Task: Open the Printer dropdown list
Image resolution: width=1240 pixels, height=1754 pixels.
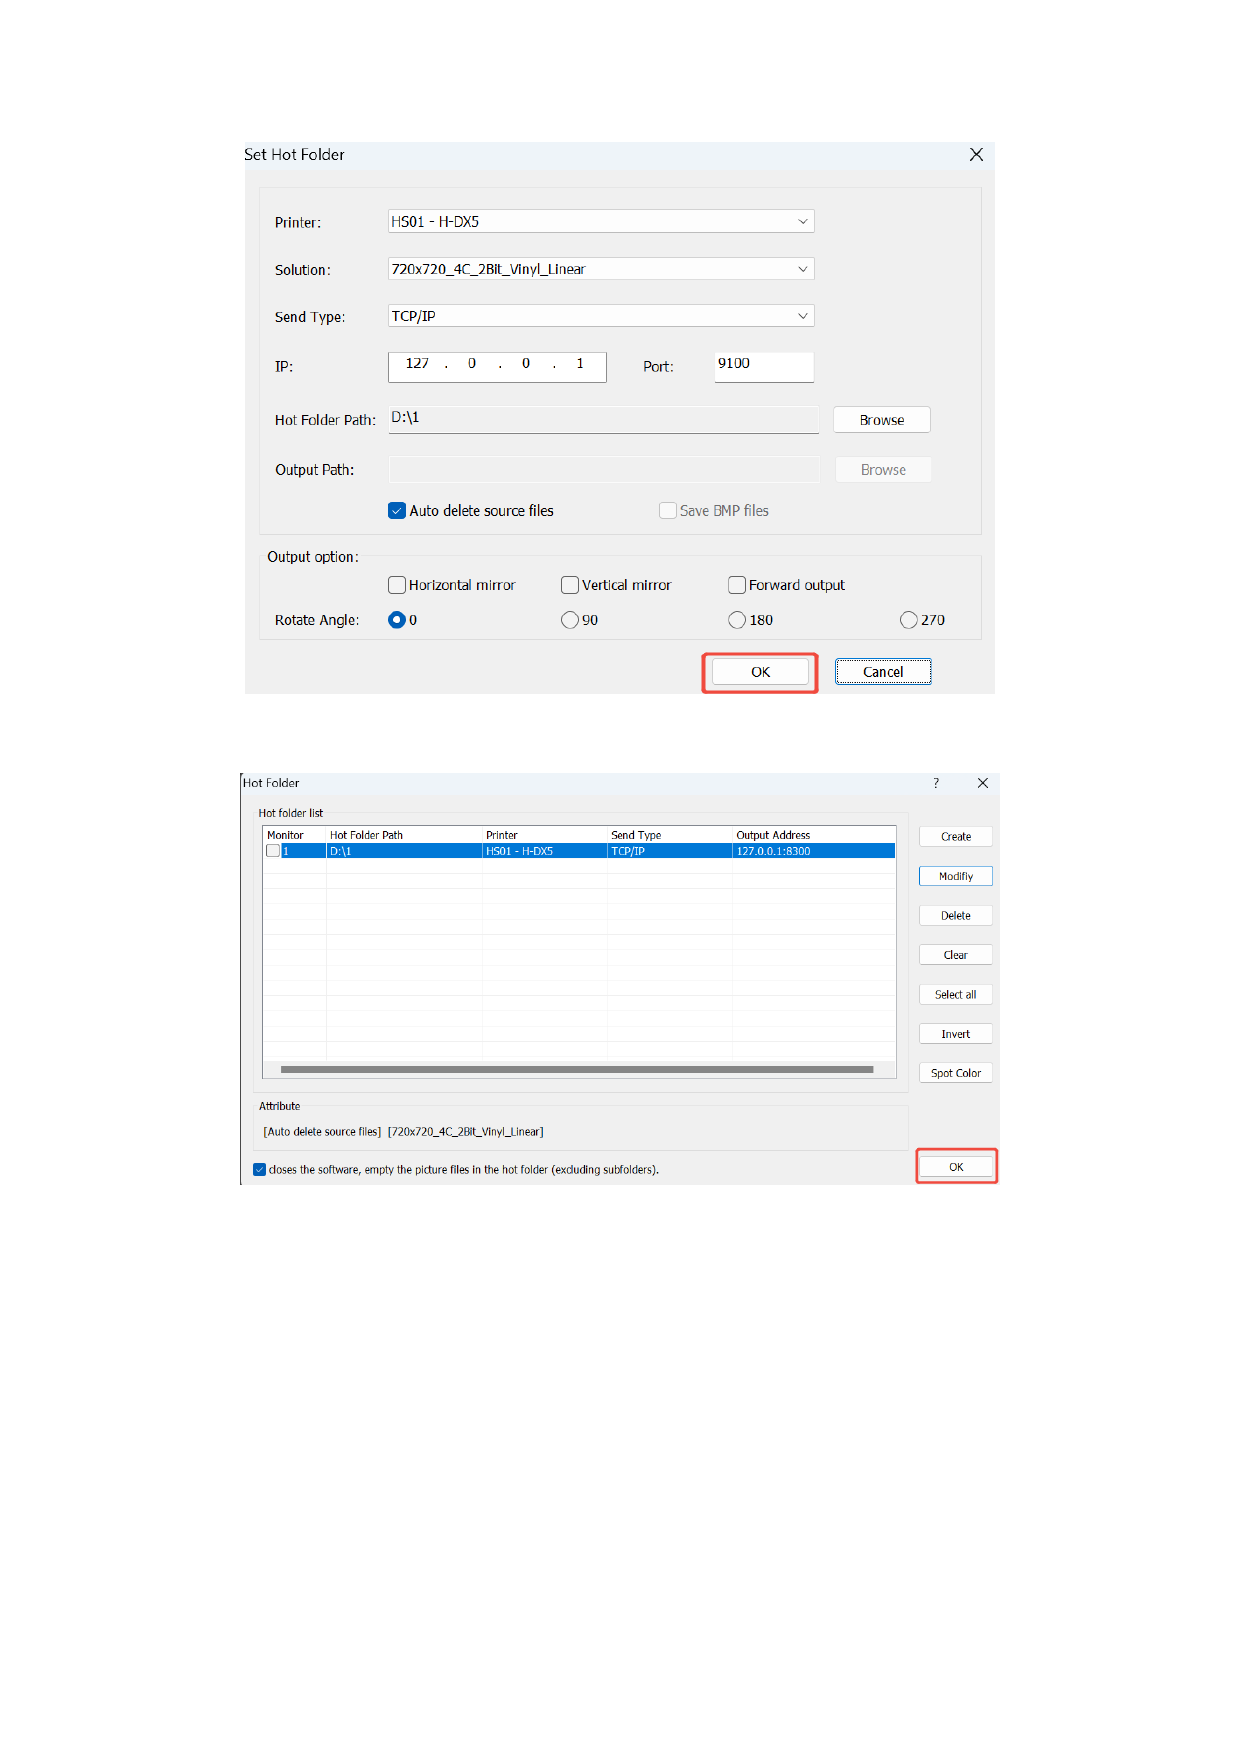Action: (601, 221)
